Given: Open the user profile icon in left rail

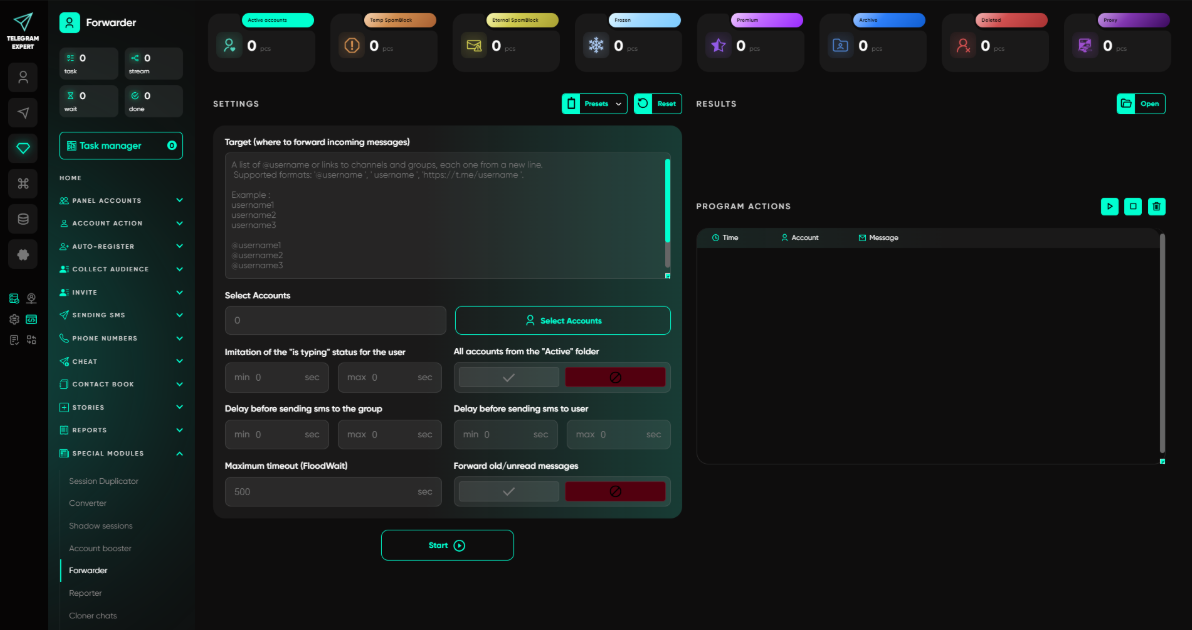Looking at the screenshot, I should point(23,77).
